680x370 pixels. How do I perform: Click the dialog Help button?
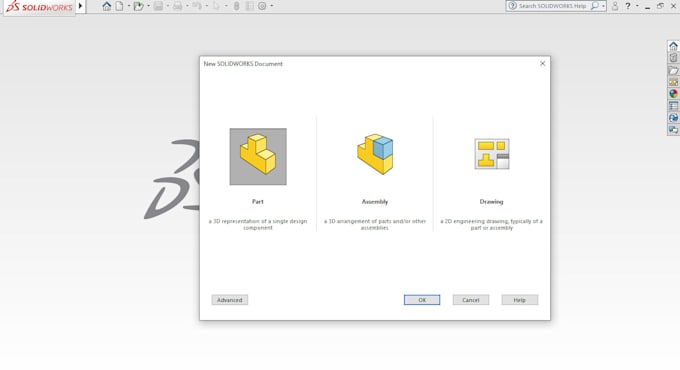pyautogui.click(x=520, y=300)
